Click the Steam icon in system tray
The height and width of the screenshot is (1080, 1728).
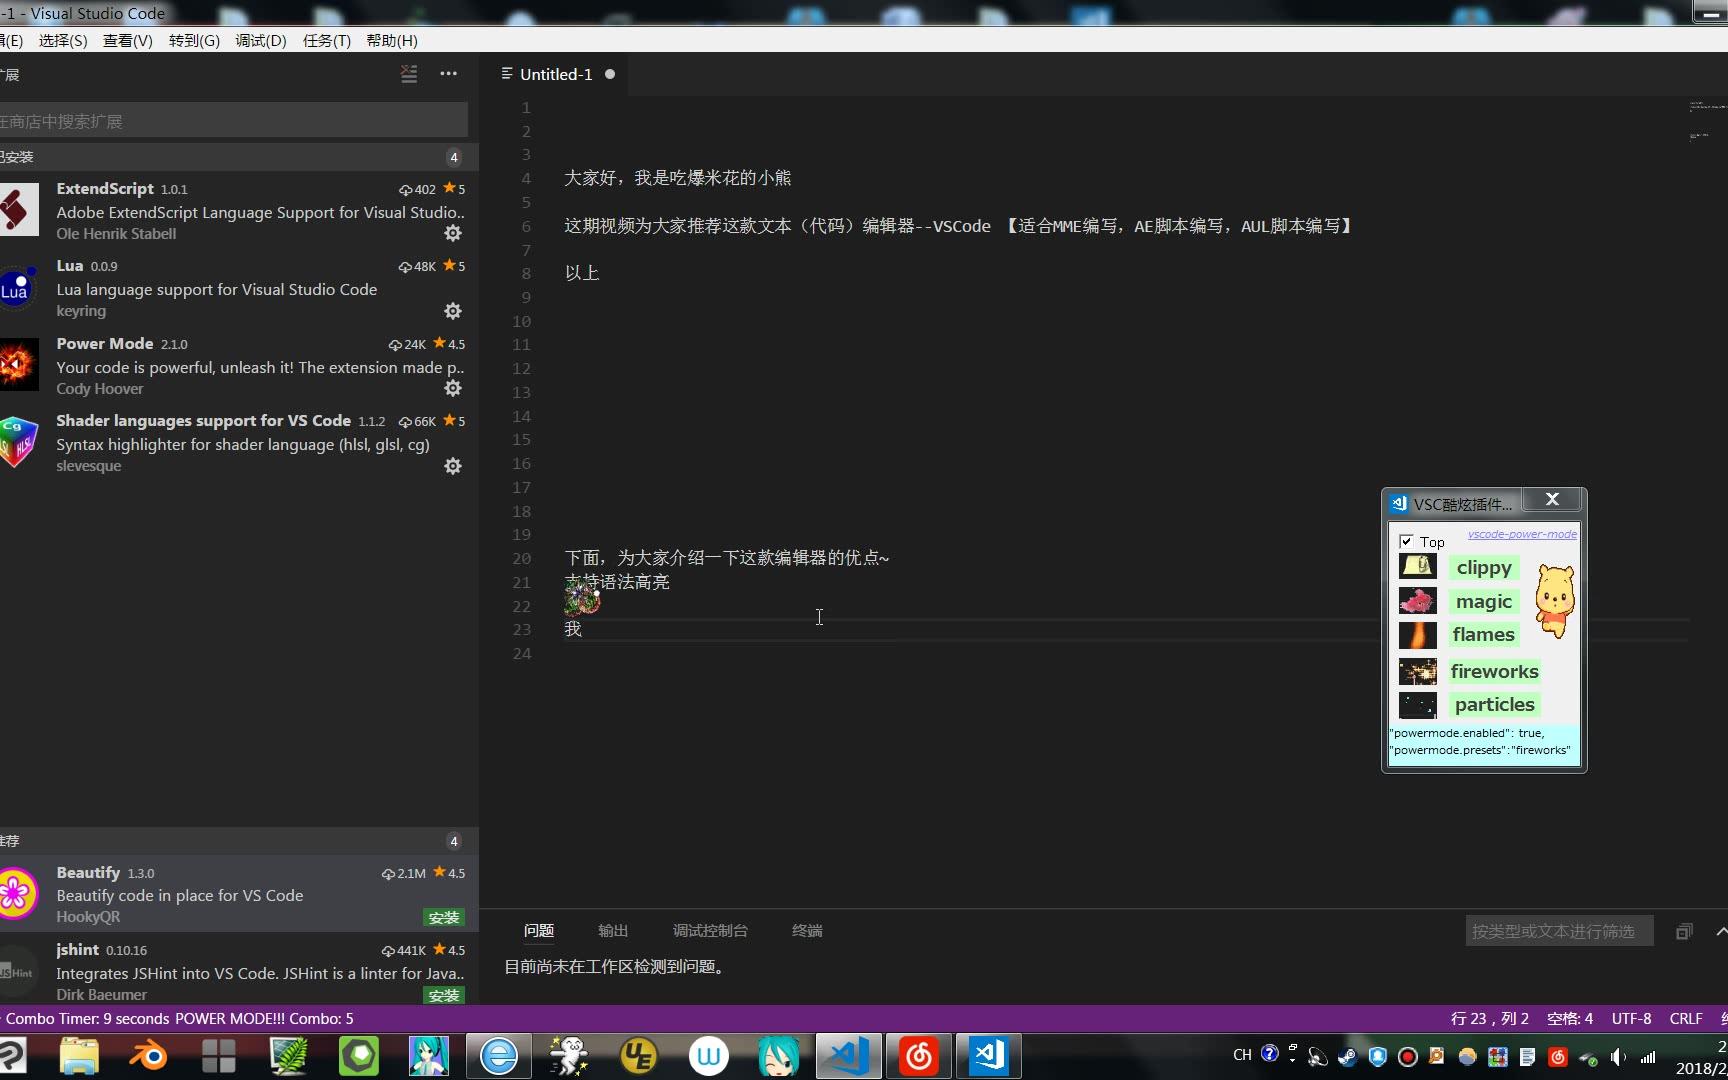coord(1348,1056)
